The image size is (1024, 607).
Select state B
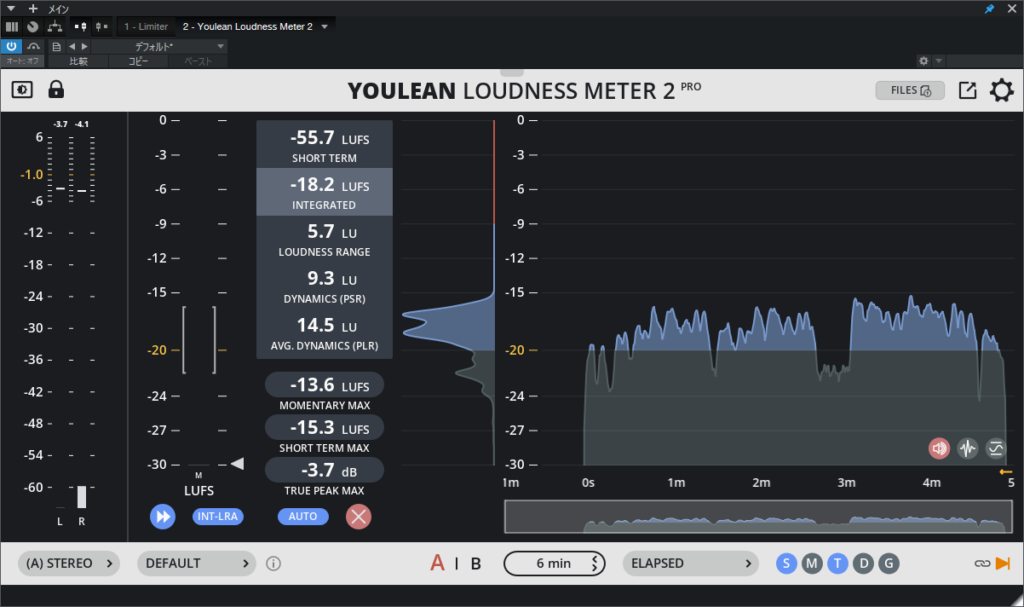tap(476, 563)
